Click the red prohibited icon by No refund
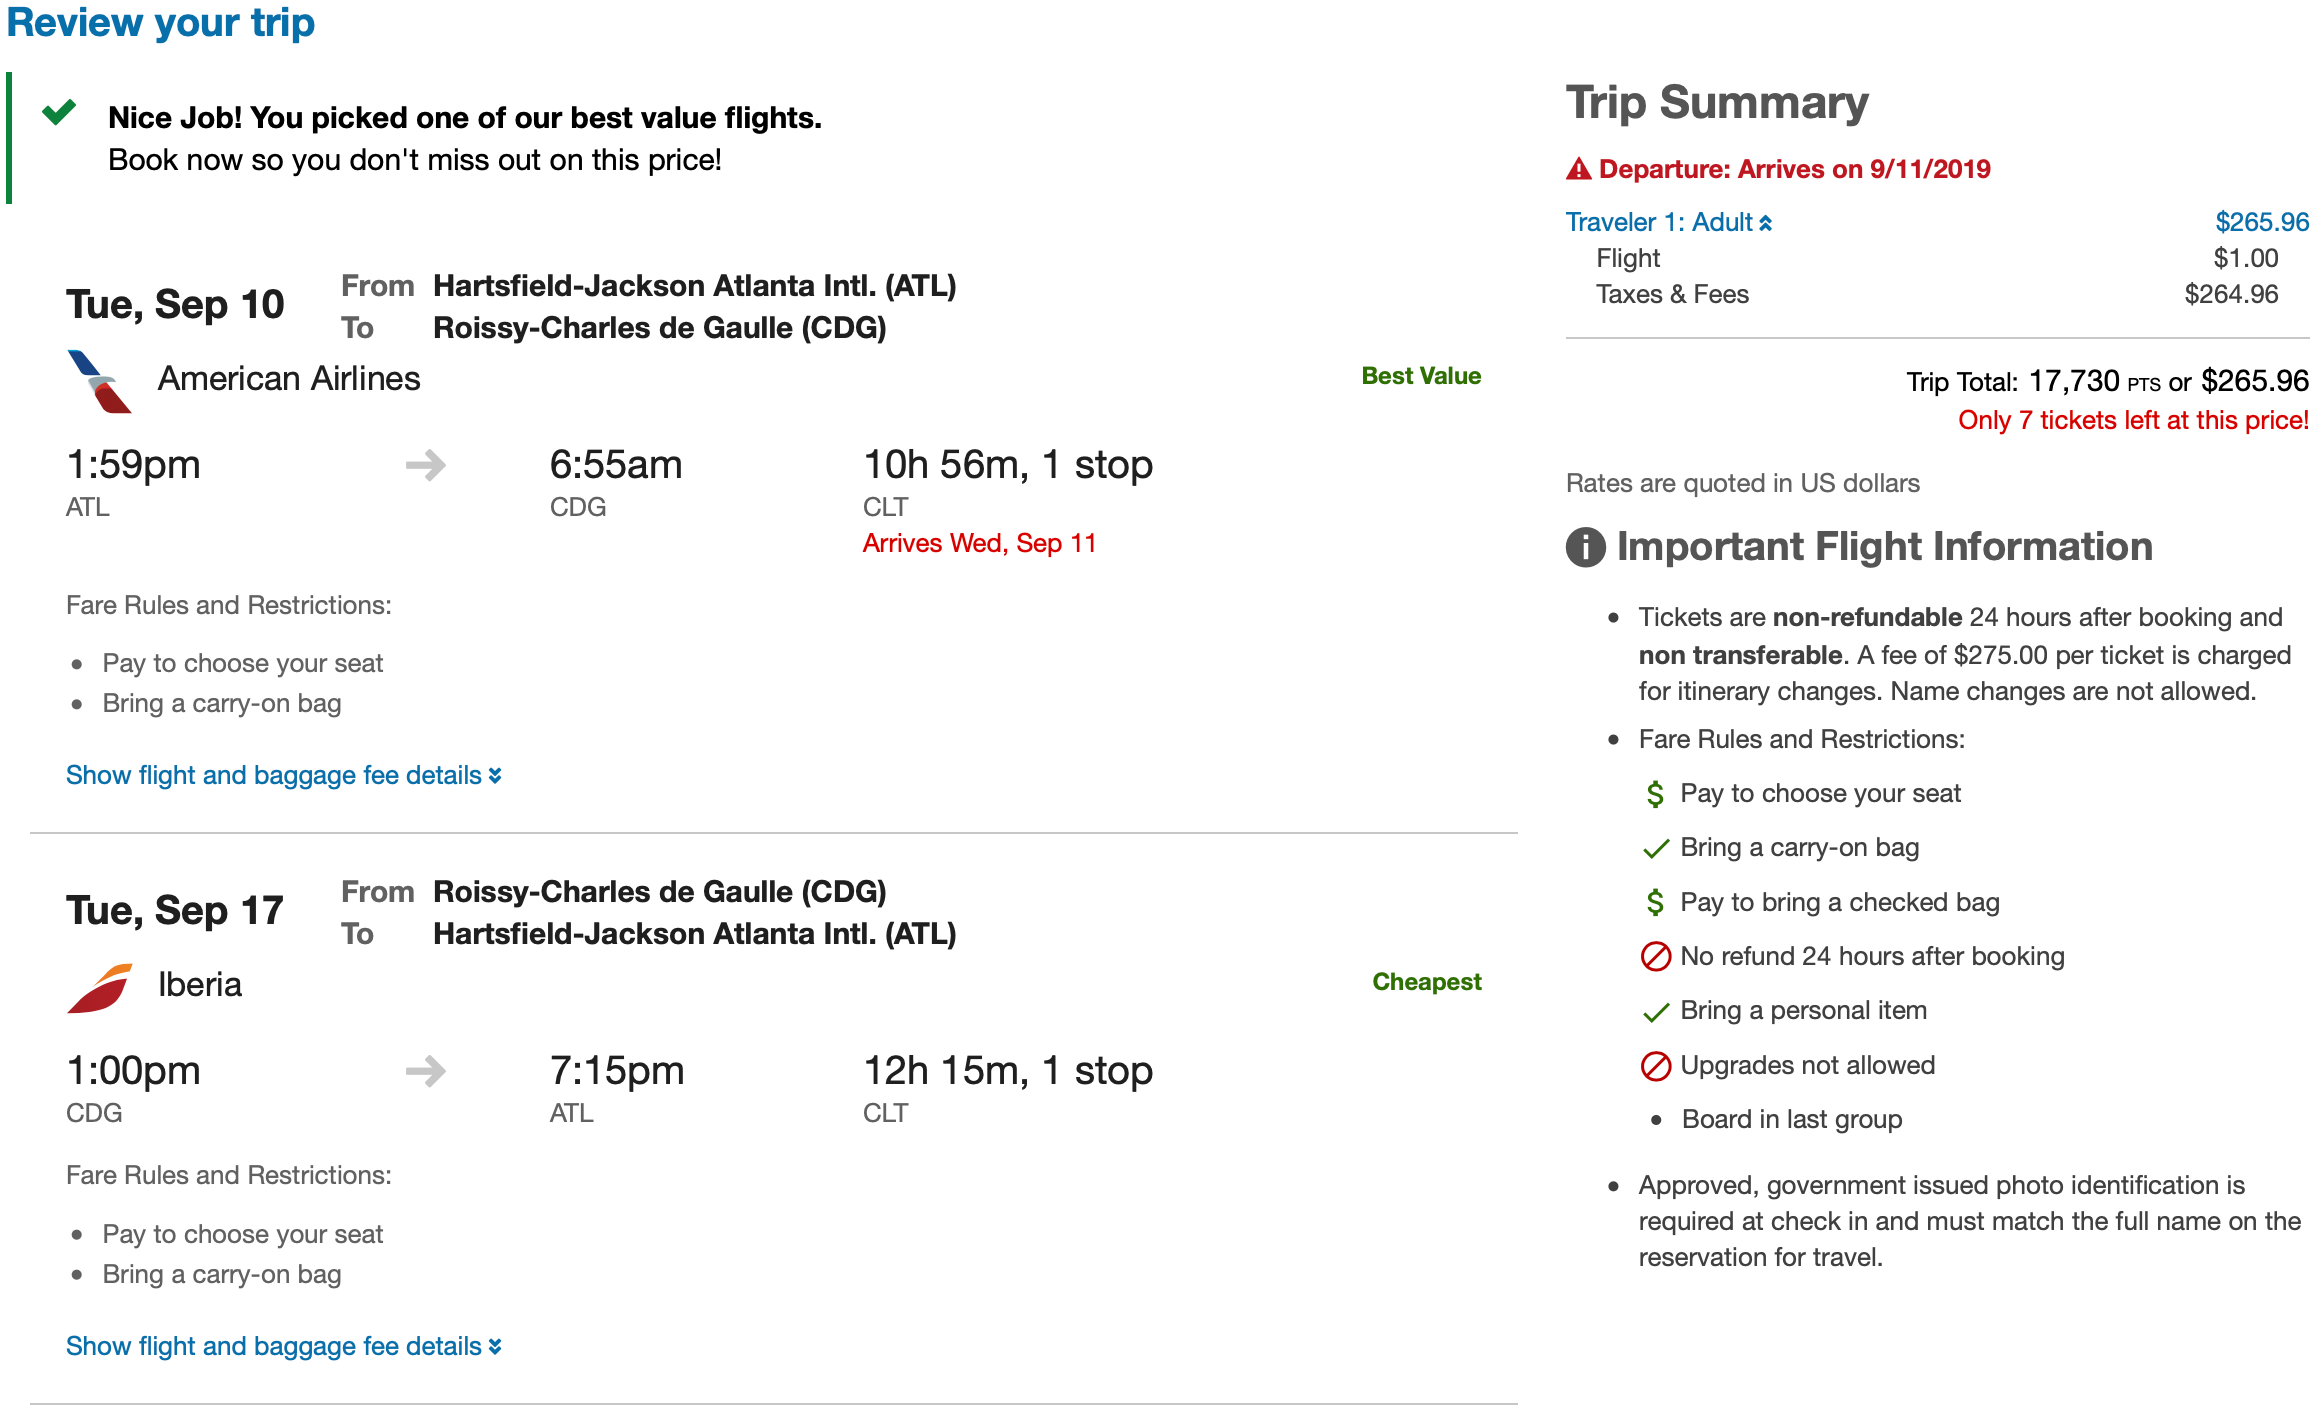2322x1416 pixels. tap(1656, 957)
